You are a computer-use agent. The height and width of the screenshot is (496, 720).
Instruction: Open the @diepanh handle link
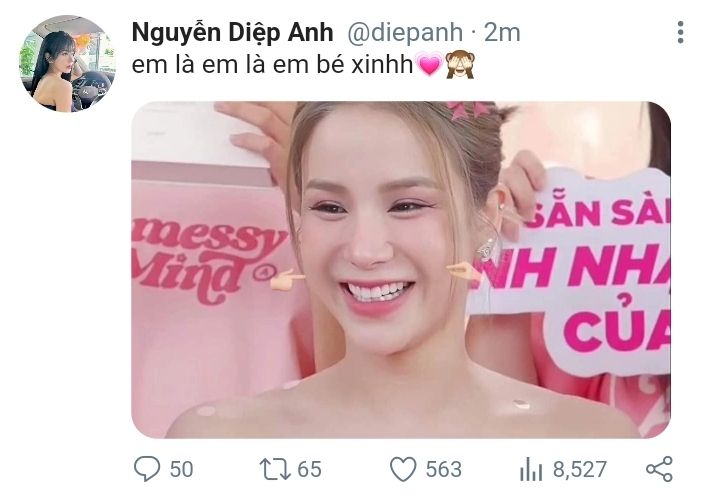[x=405, y=33]
